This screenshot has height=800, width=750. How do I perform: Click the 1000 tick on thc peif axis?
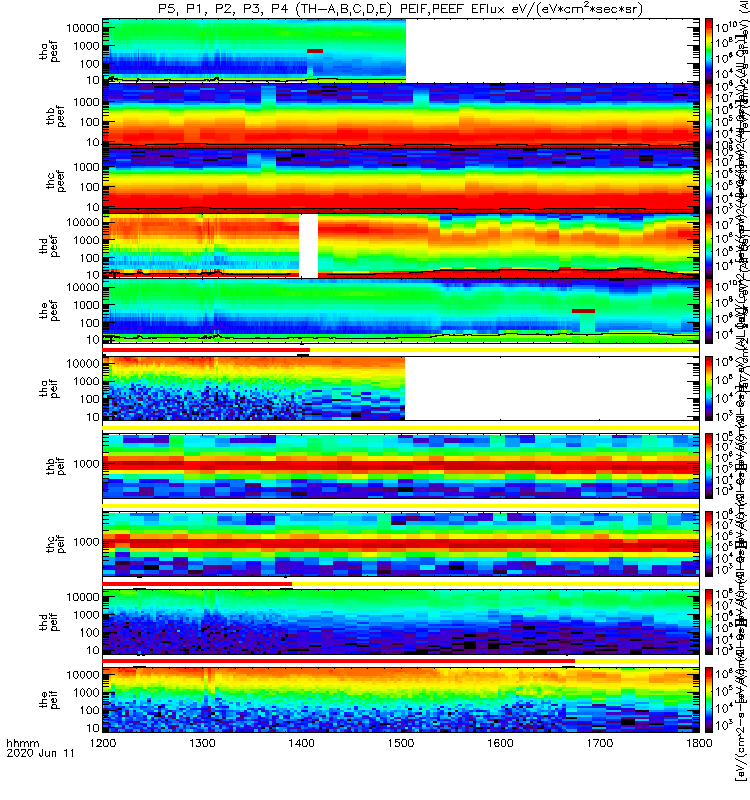coord(86,542)
